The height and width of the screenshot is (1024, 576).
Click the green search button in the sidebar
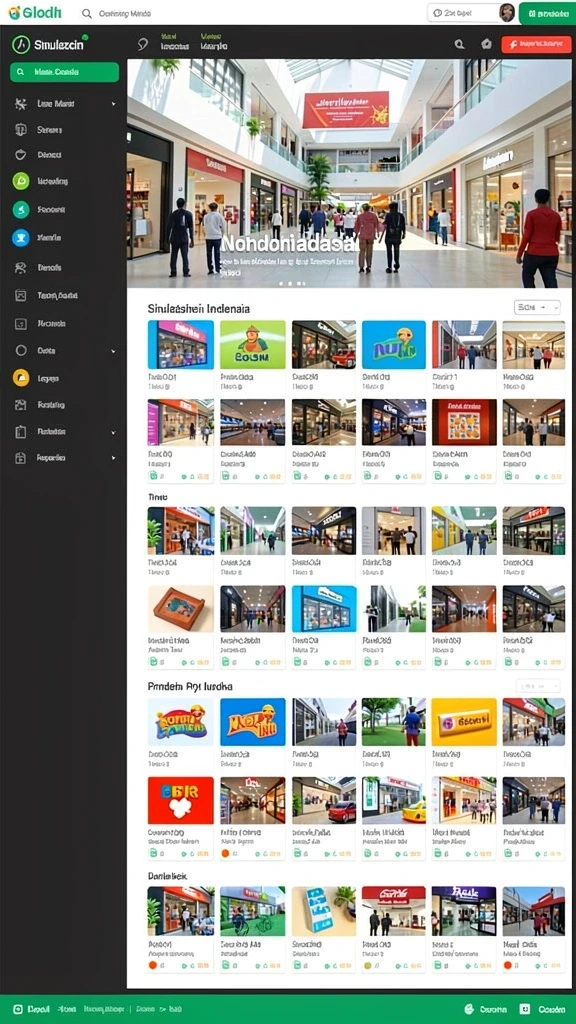coord(64,72)
